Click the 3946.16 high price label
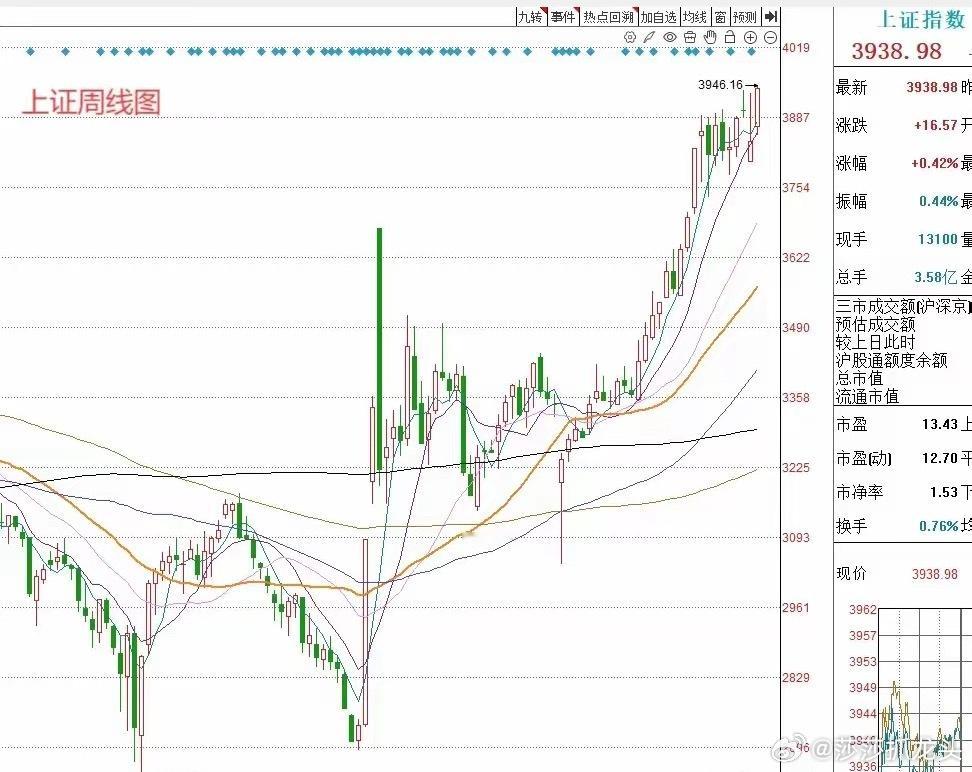Image resolution: width=972 pixels, height=772 pixels. (720, 84)
